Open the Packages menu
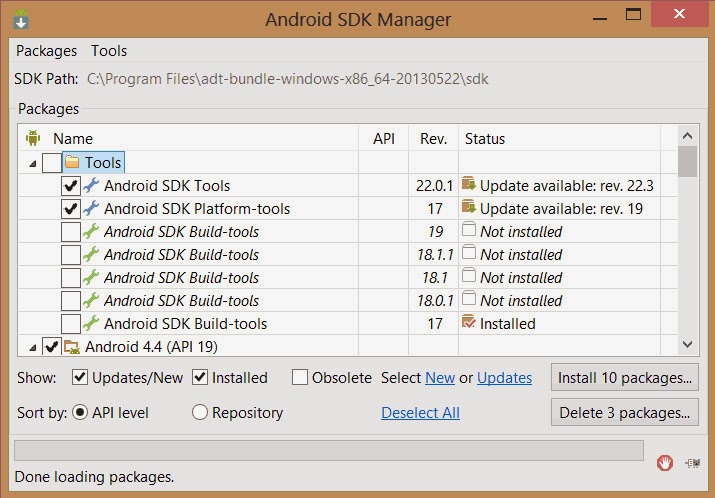This screenshot has height=498, width=715. click(x=46, y=50)
